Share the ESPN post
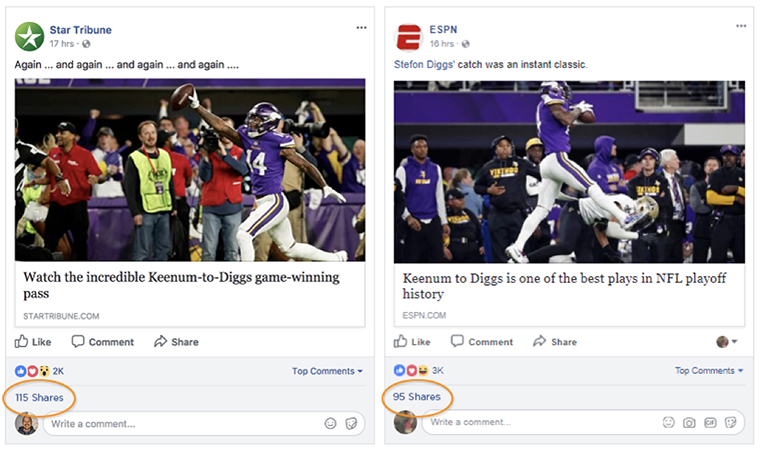760x450 pixels. click(x=555, y=342)
